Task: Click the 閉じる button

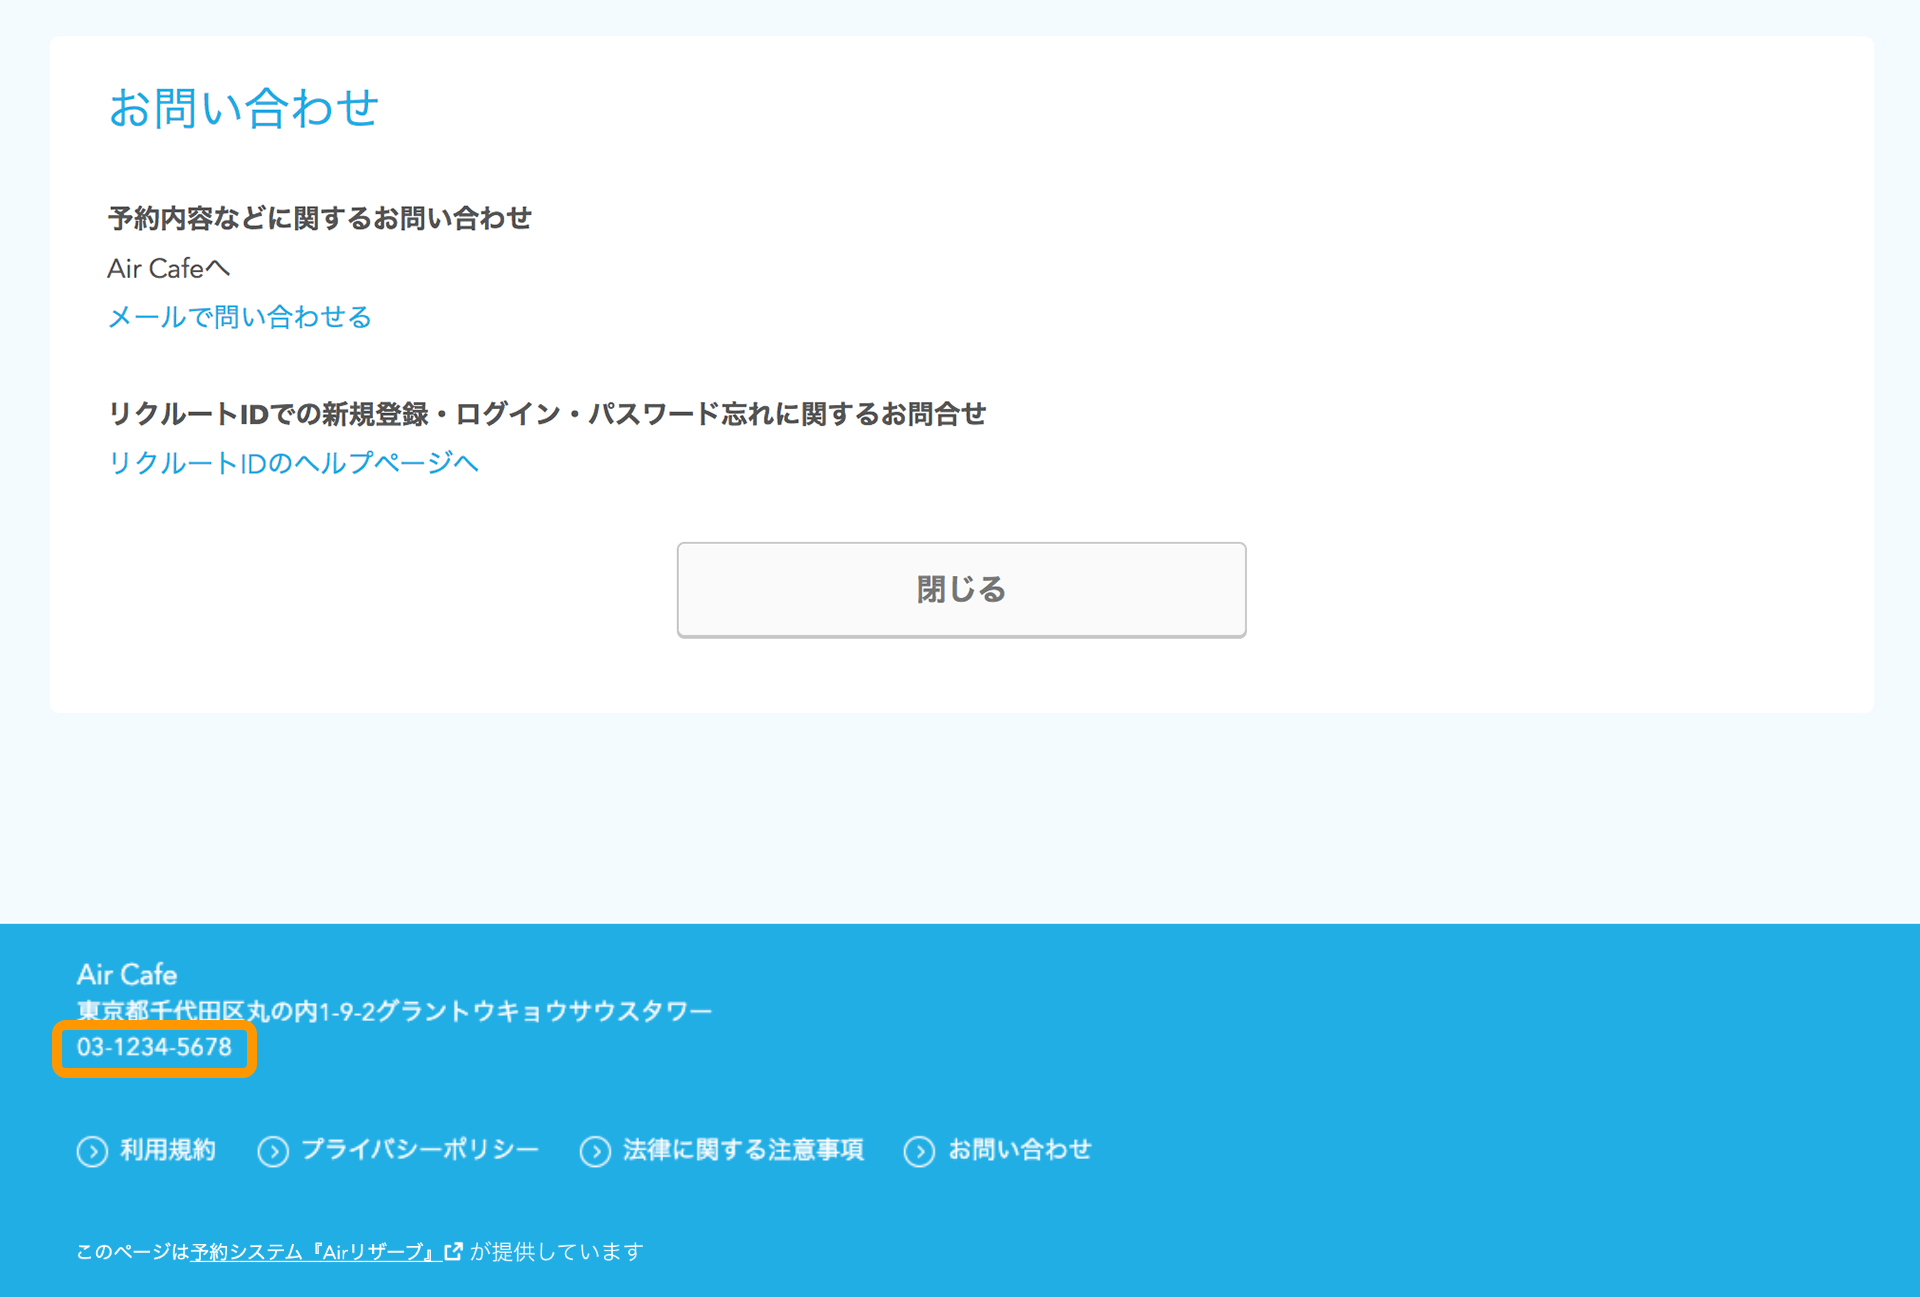Action: [960, 589]
